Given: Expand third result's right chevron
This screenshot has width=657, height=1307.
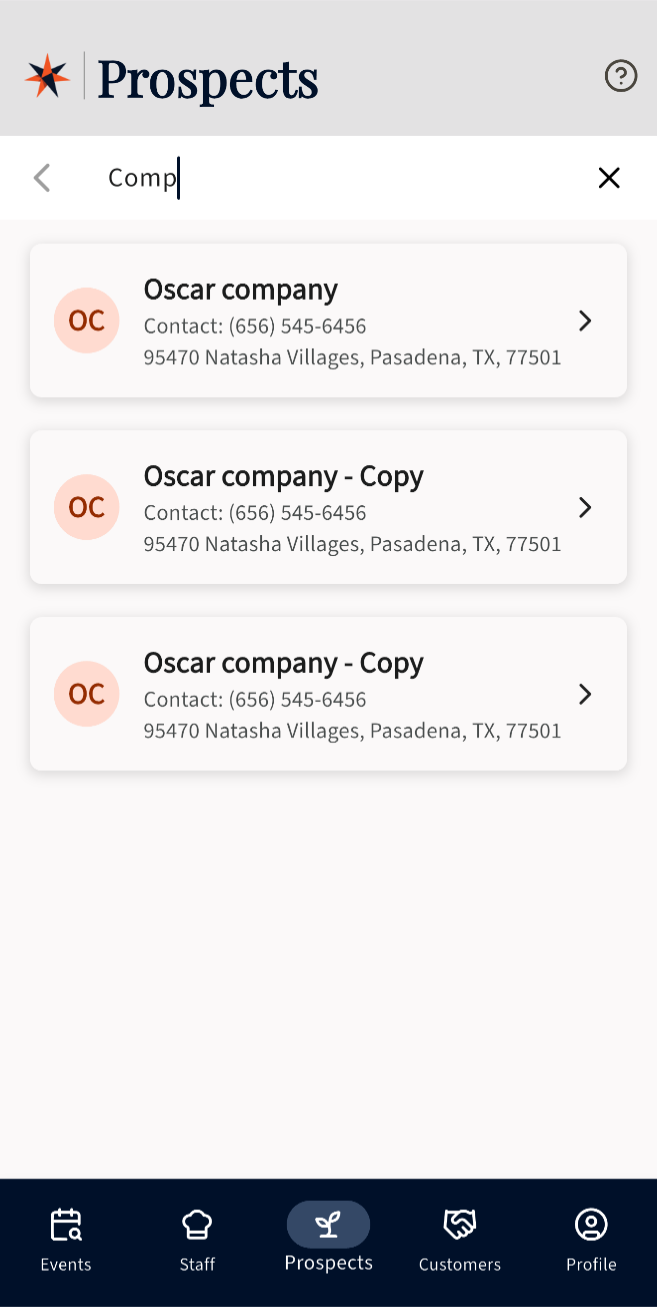Looking at the screenshot, I should (585, 694).
